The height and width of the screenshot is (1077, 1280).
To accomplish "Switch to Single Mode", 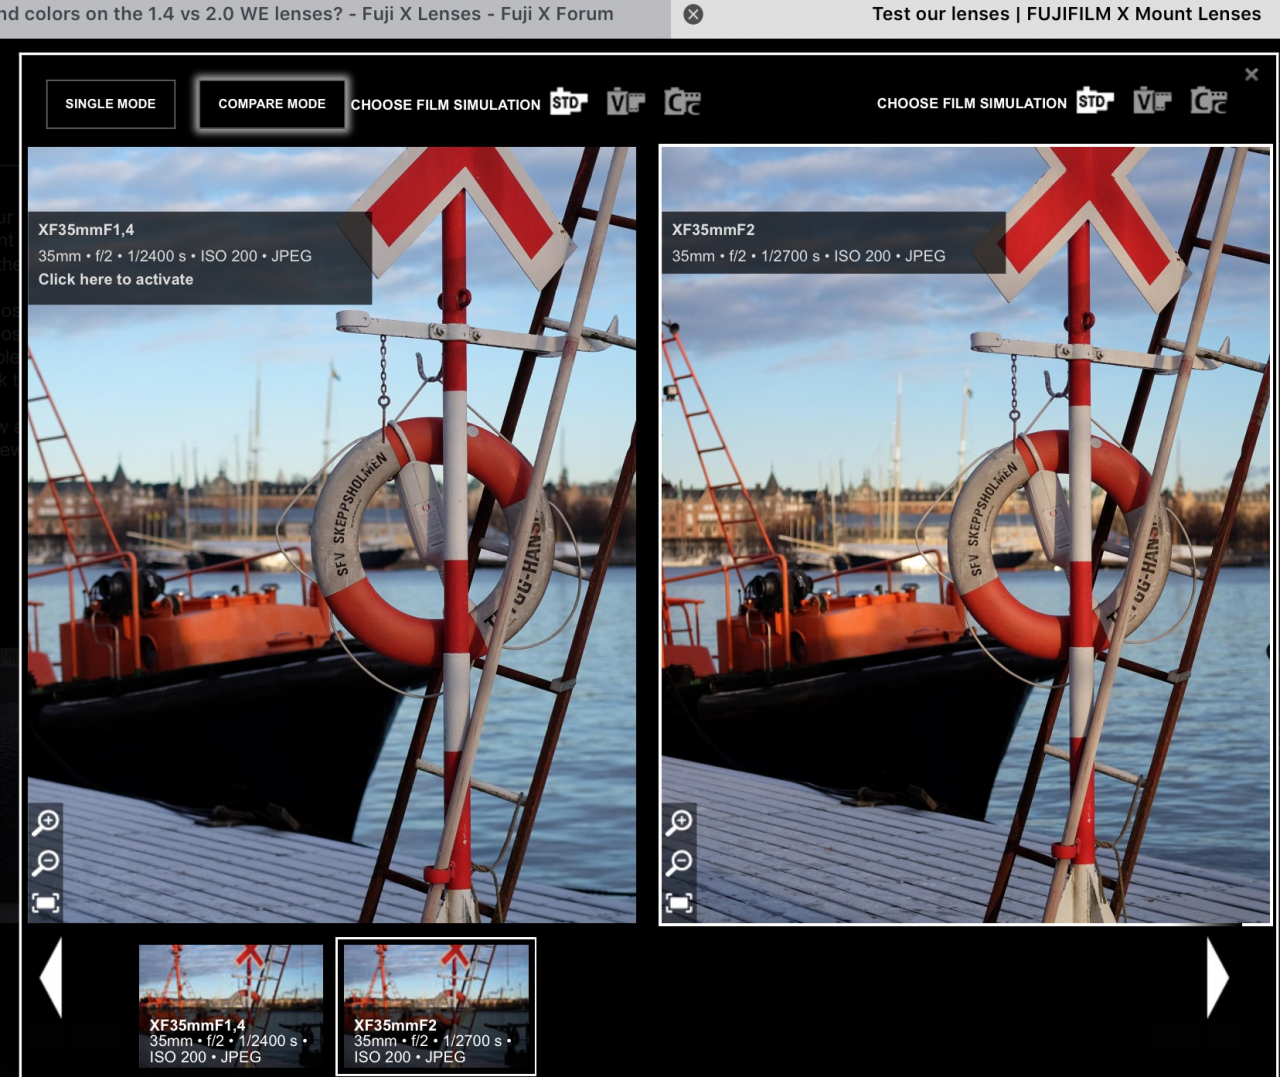I will click(x=110, y=104).
